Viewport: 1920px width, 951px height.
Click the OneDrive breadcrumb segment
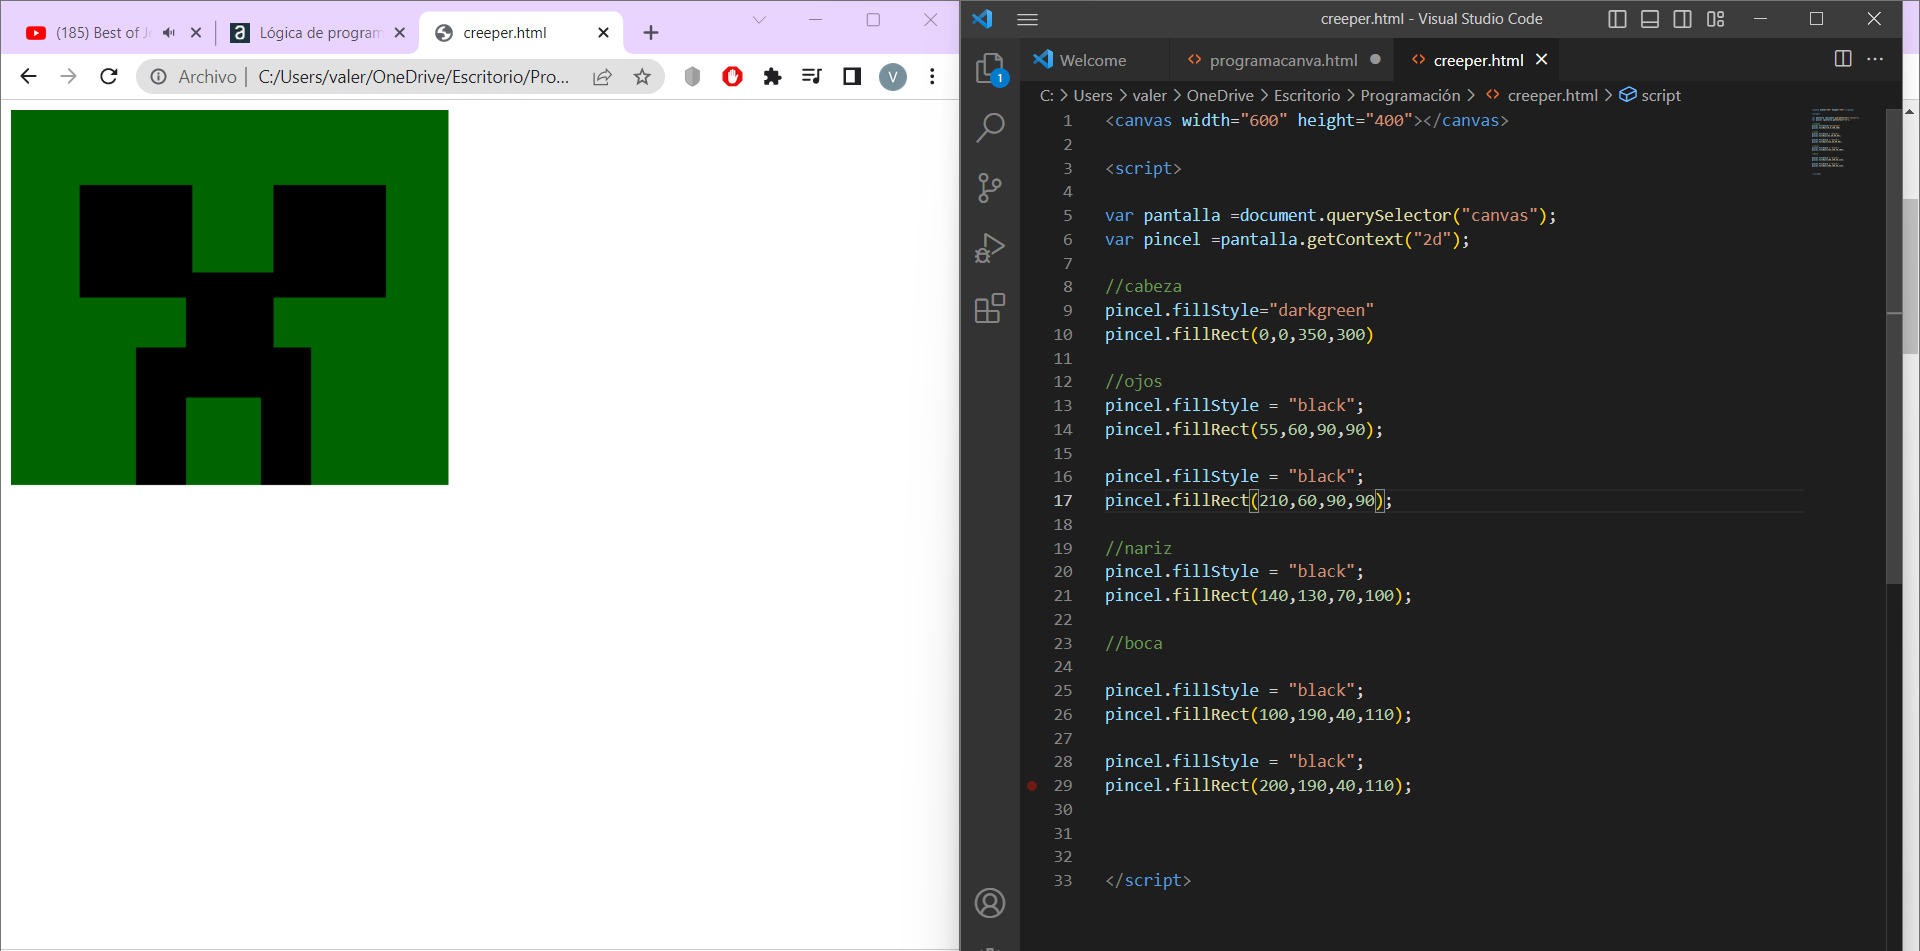click(x=1220, y=95)
